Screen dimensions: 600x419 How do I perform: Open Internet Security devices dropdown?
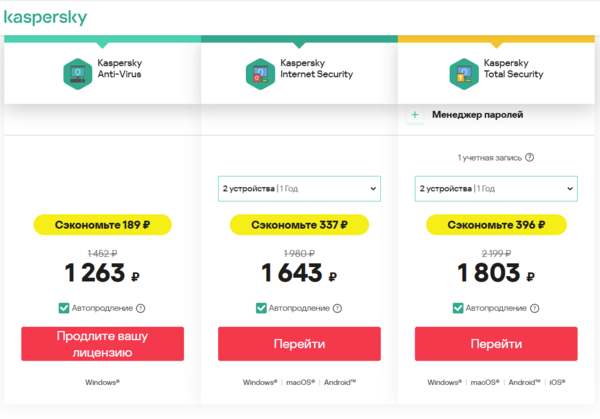(299, 188)
